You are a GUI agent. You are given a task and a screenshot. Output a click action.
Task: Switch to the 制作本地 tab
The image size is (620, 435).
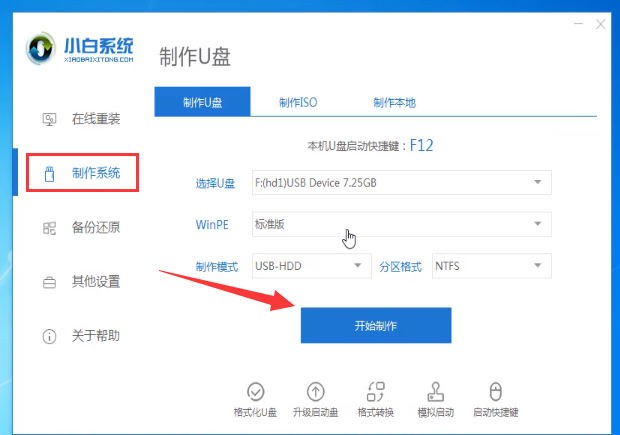[x=393, y=102]
